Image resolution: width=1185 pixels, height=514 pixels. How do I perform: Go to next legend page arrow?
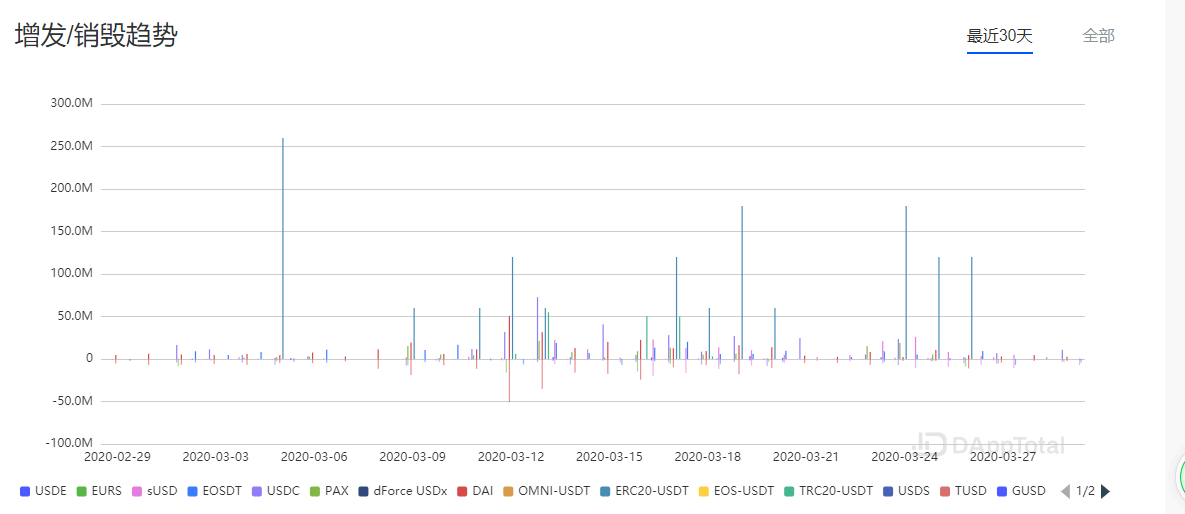pyautogui.click(x=1105, y=491)
